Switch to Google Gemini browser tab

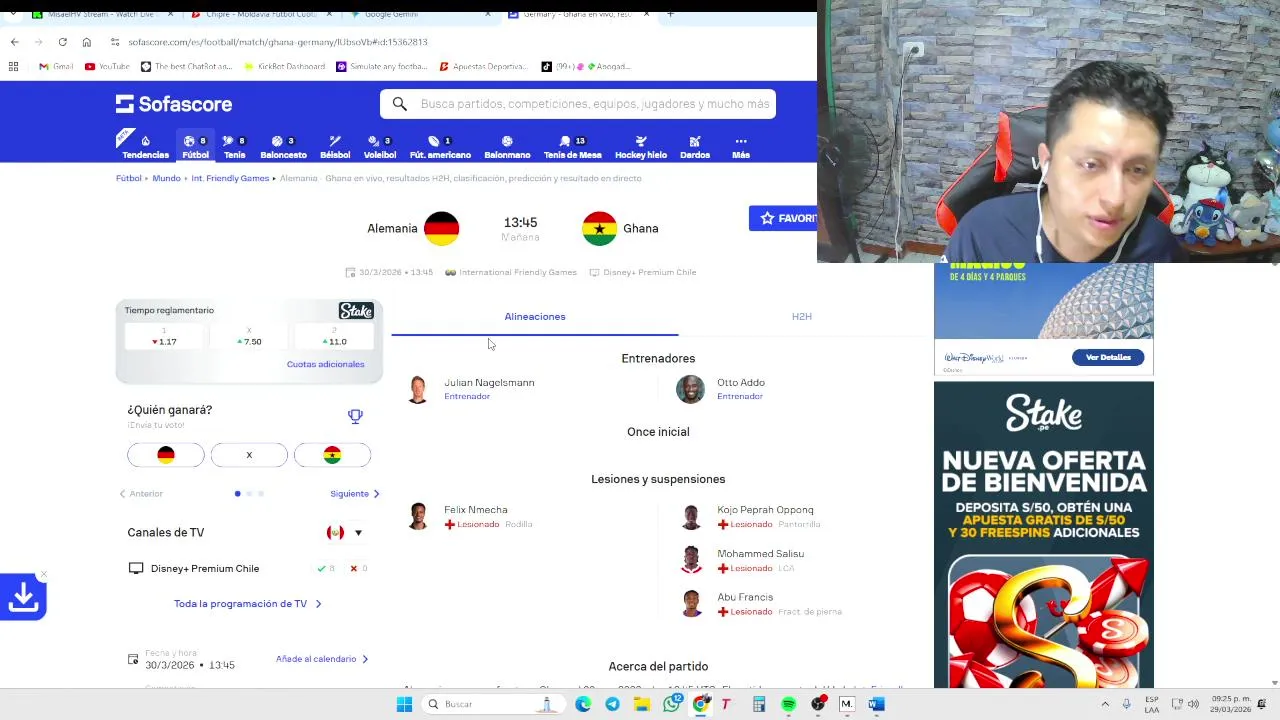(x=420, y=14)
